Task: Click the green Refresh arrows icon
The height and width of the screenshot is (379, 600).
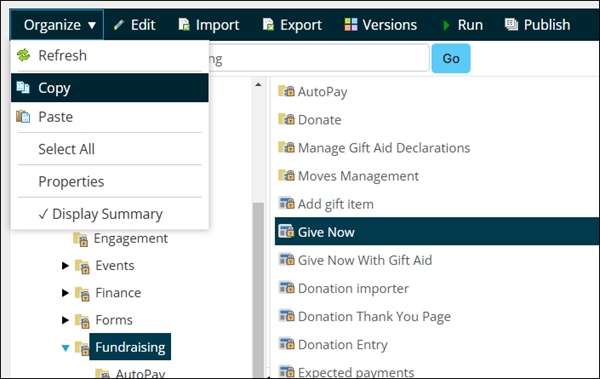Action: pyautogui.click(x=23, y=55)
